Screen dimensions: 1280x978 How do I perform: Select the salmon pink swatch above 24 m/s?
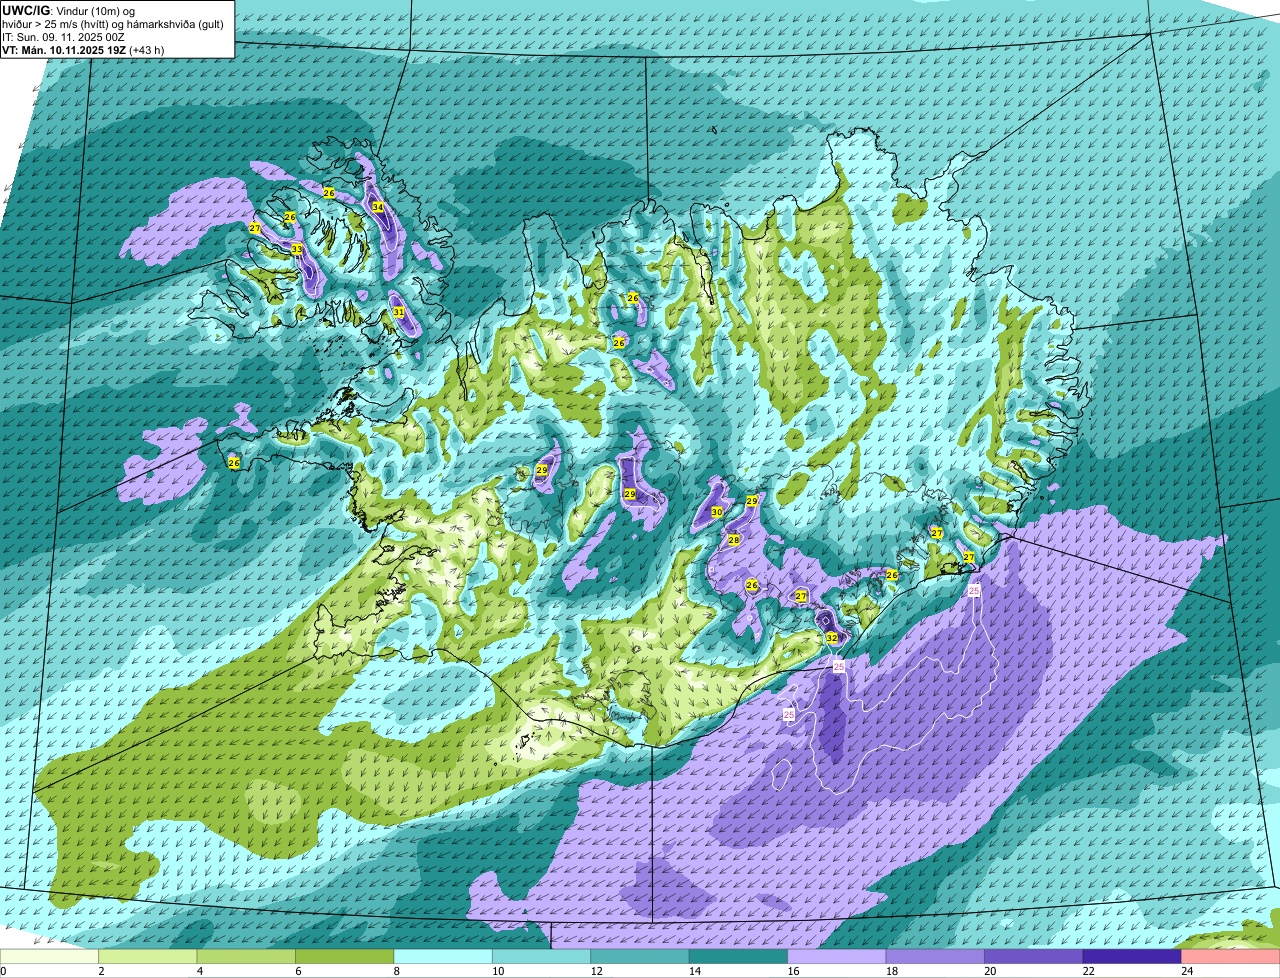1231,956
